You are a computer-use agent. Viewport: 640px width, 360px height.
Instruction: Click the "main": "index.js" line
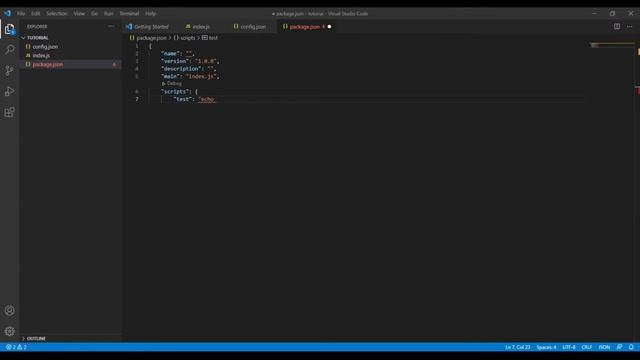(190, 76)
